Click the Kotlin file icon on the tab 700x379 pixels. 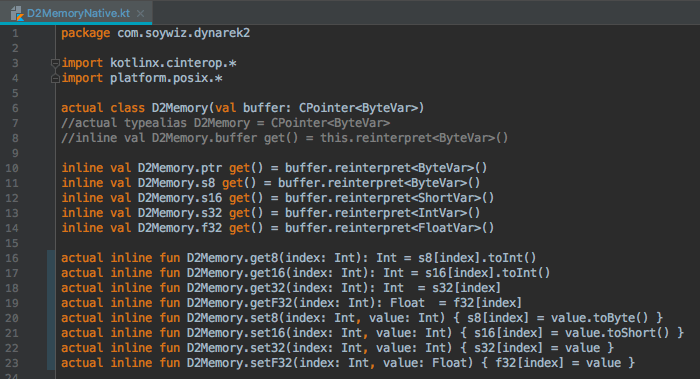(17, 13)
